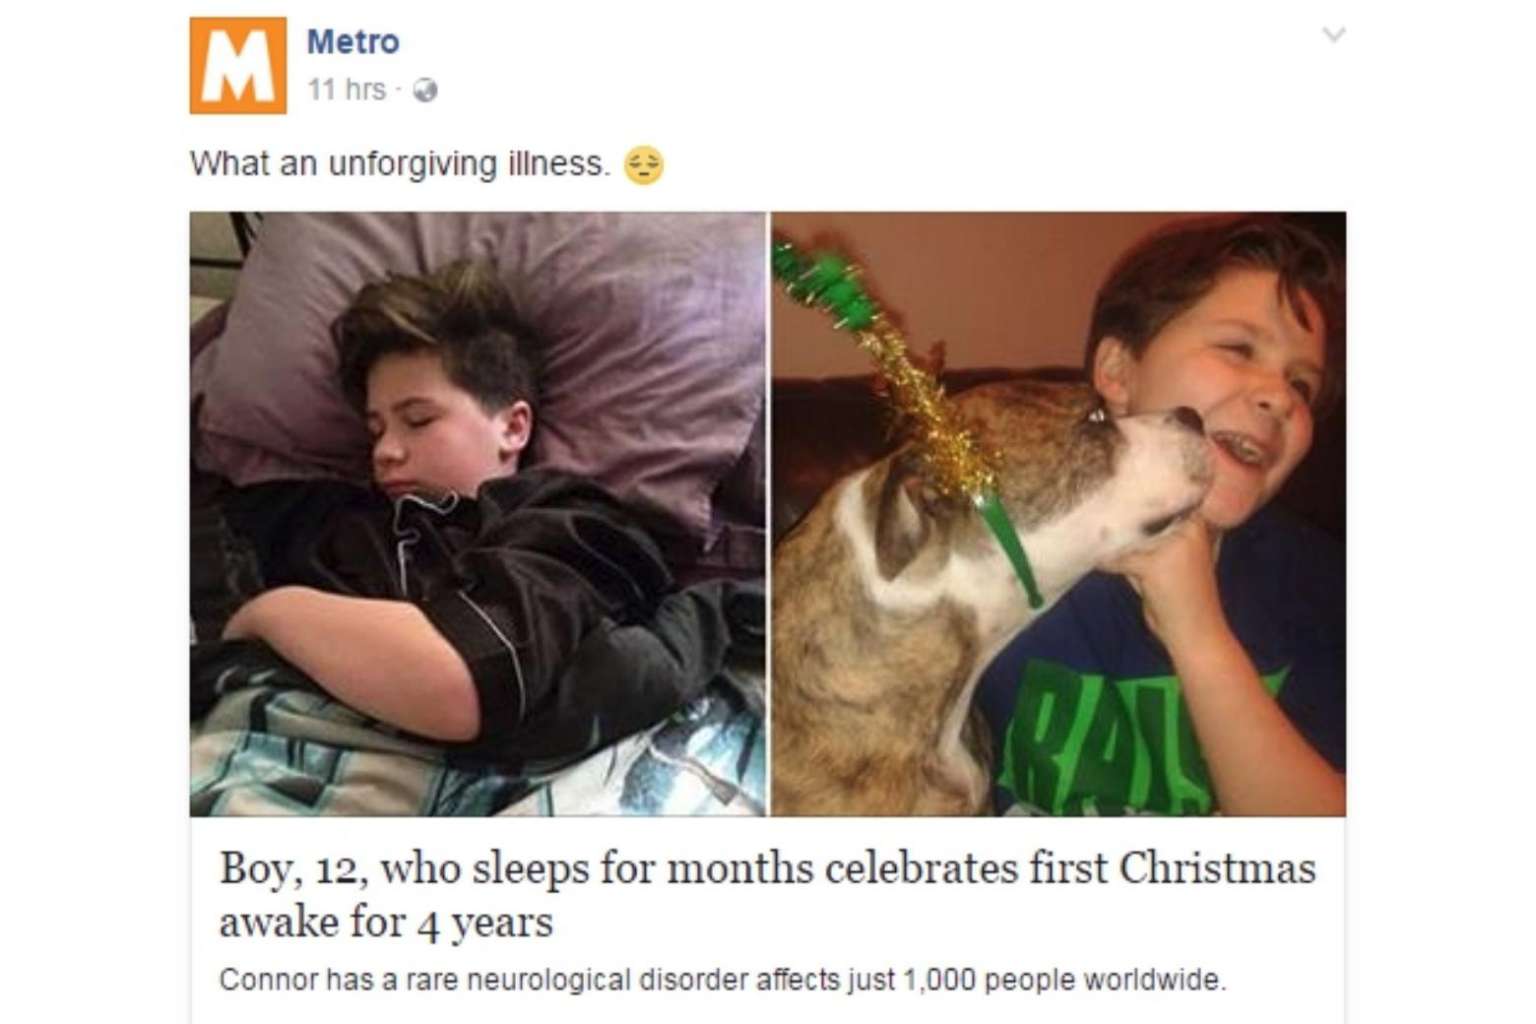Screen dimensions: 1536x1024
Task: Click the "Connor has a rare neurological disorder" description
Action: 722,979
